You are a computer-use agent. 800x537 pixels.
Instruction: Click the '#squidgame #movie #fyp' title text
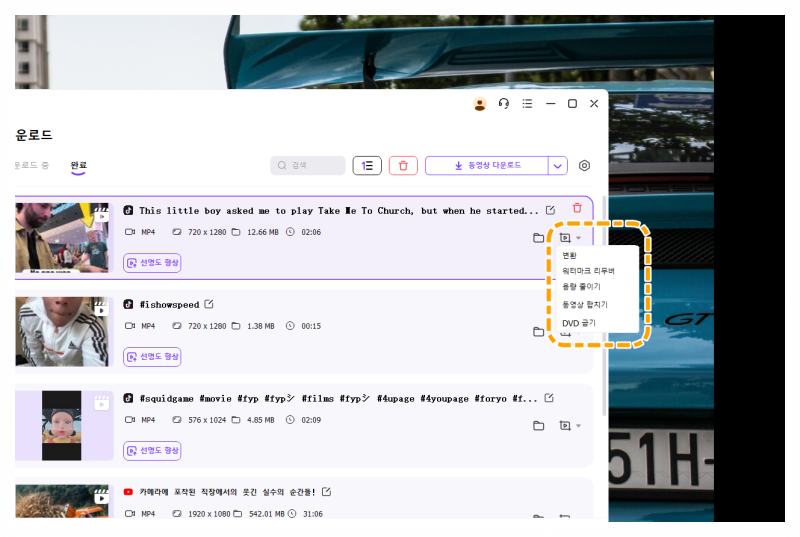338,398
